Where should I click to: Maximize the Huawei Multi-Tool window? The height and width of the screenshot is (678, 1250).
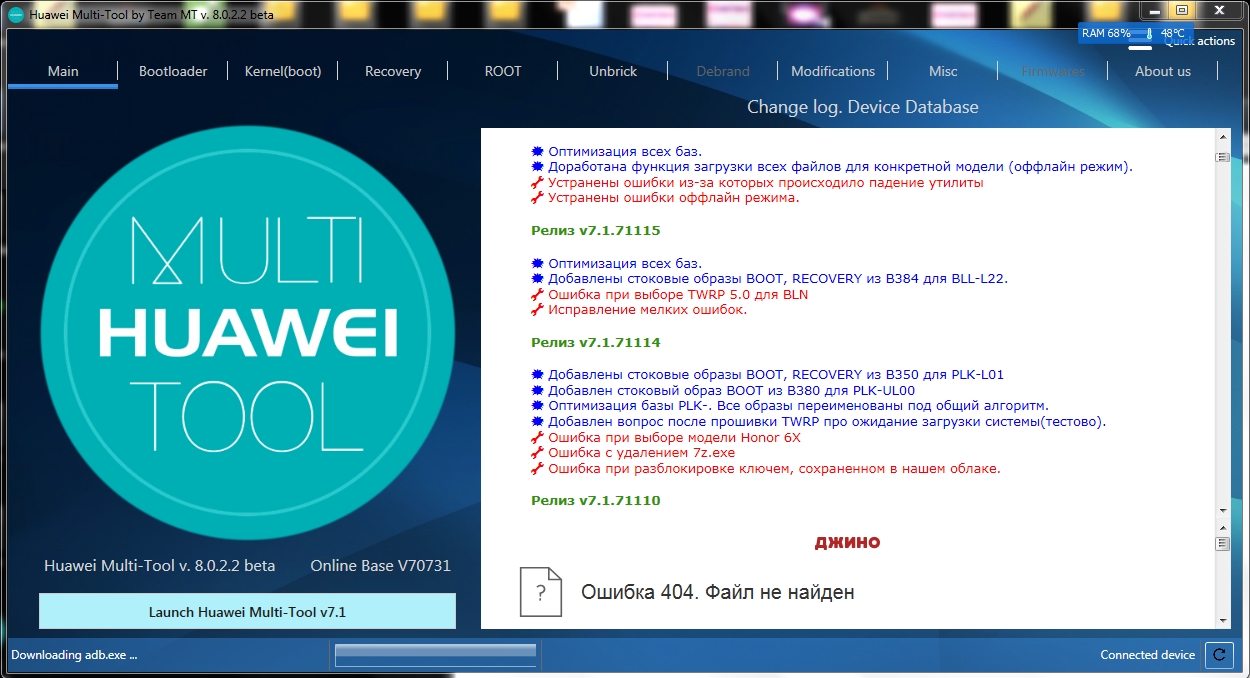tap(1181, 10)
